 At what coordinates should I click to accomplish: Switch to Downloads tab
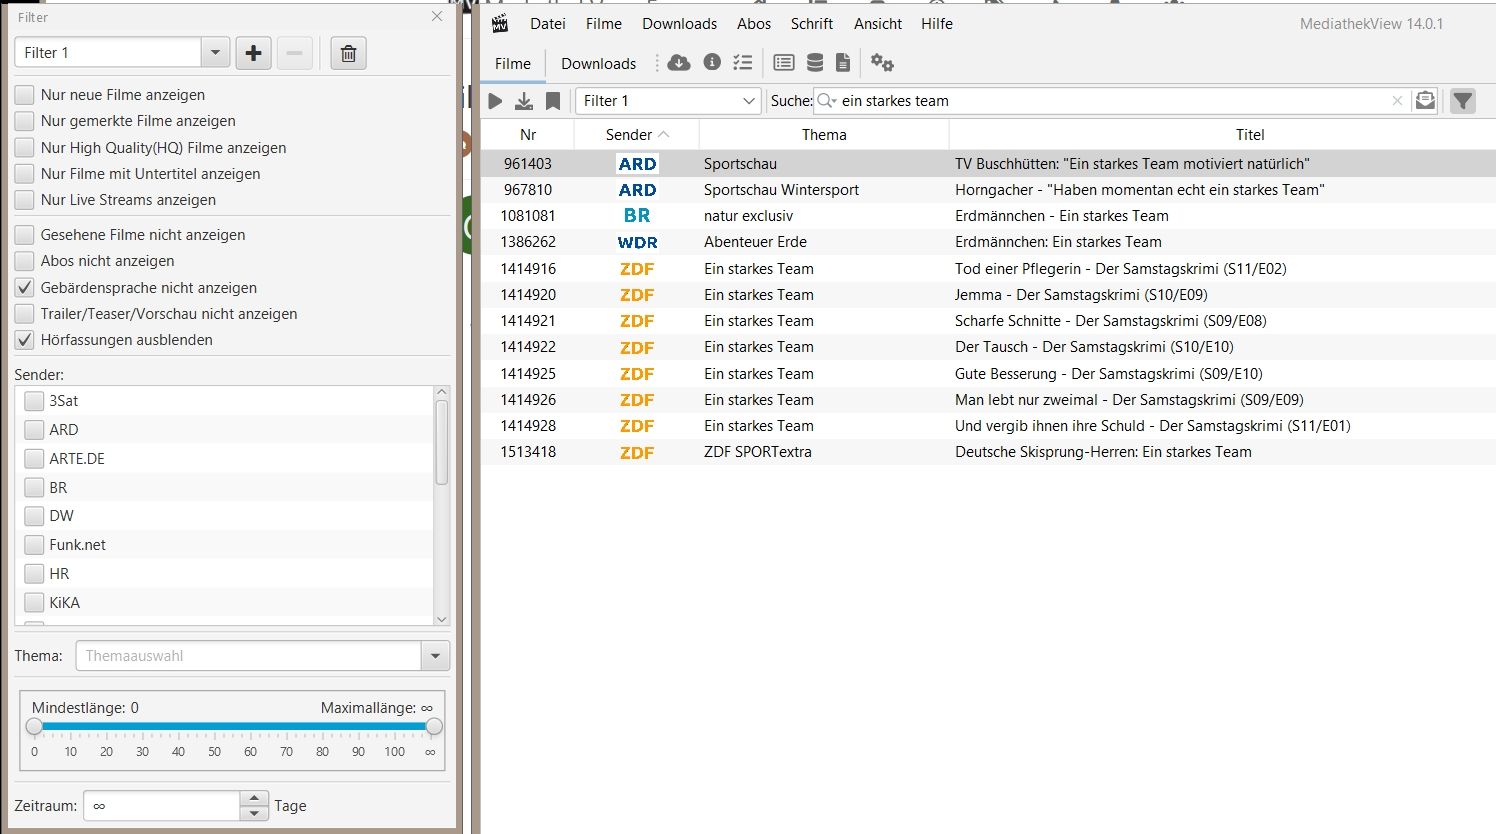(x=599, y=63)
